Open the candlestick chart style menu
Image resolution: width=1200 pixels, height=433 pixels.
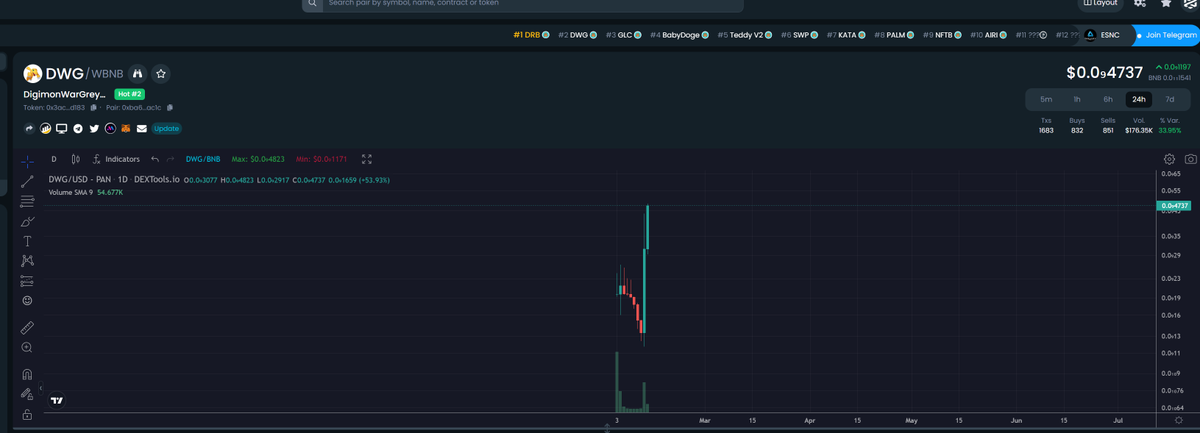pyautogui.click(x=76, y=159)
